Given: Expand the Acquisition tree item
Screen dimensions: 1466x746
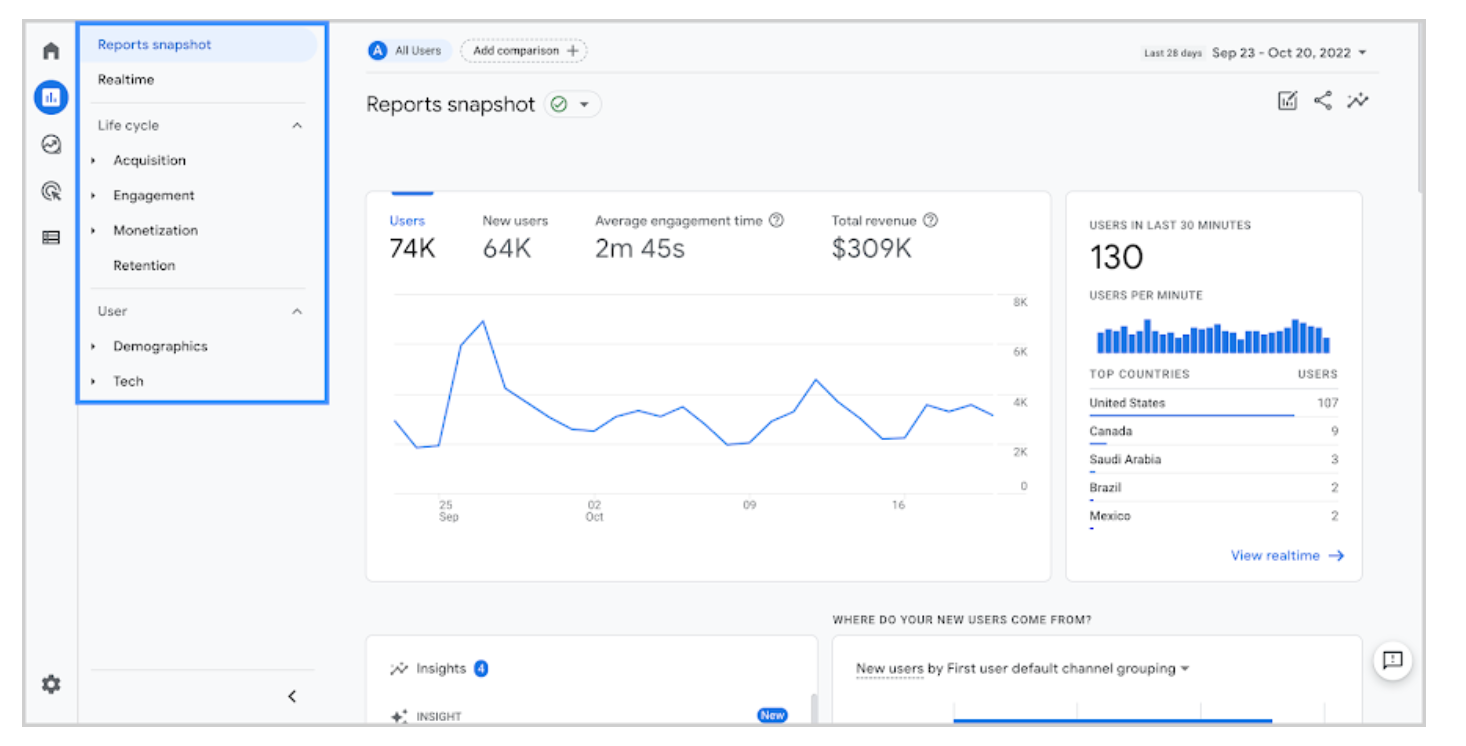Looking at the screenshot, I should [x=93, y=160].
